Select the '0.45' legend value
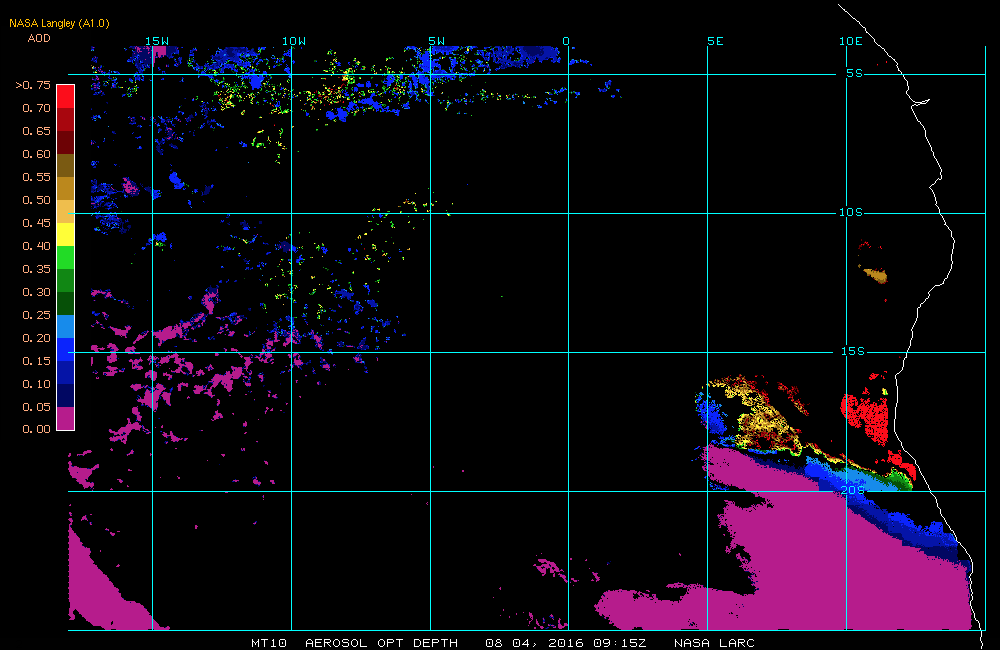The image size is (1000, 650). 36,223
